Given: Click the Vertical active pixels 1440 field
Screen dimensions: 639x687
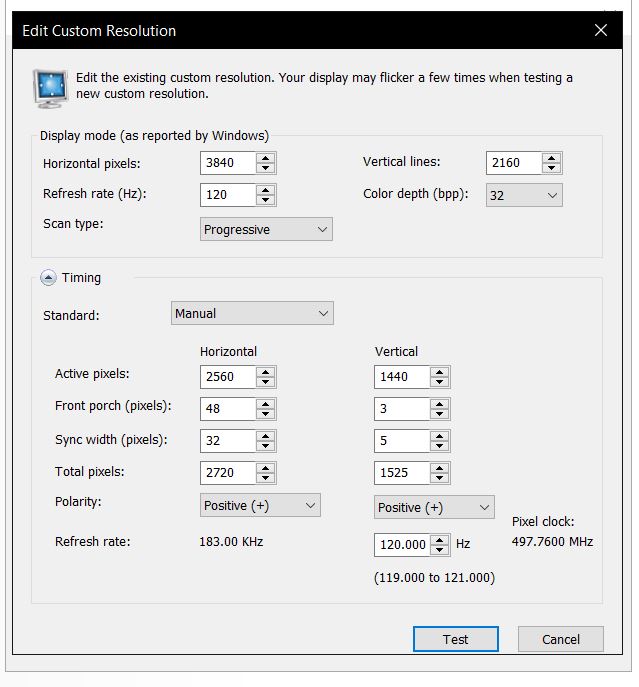Looking at the screenshot, I should pos(402,377).
